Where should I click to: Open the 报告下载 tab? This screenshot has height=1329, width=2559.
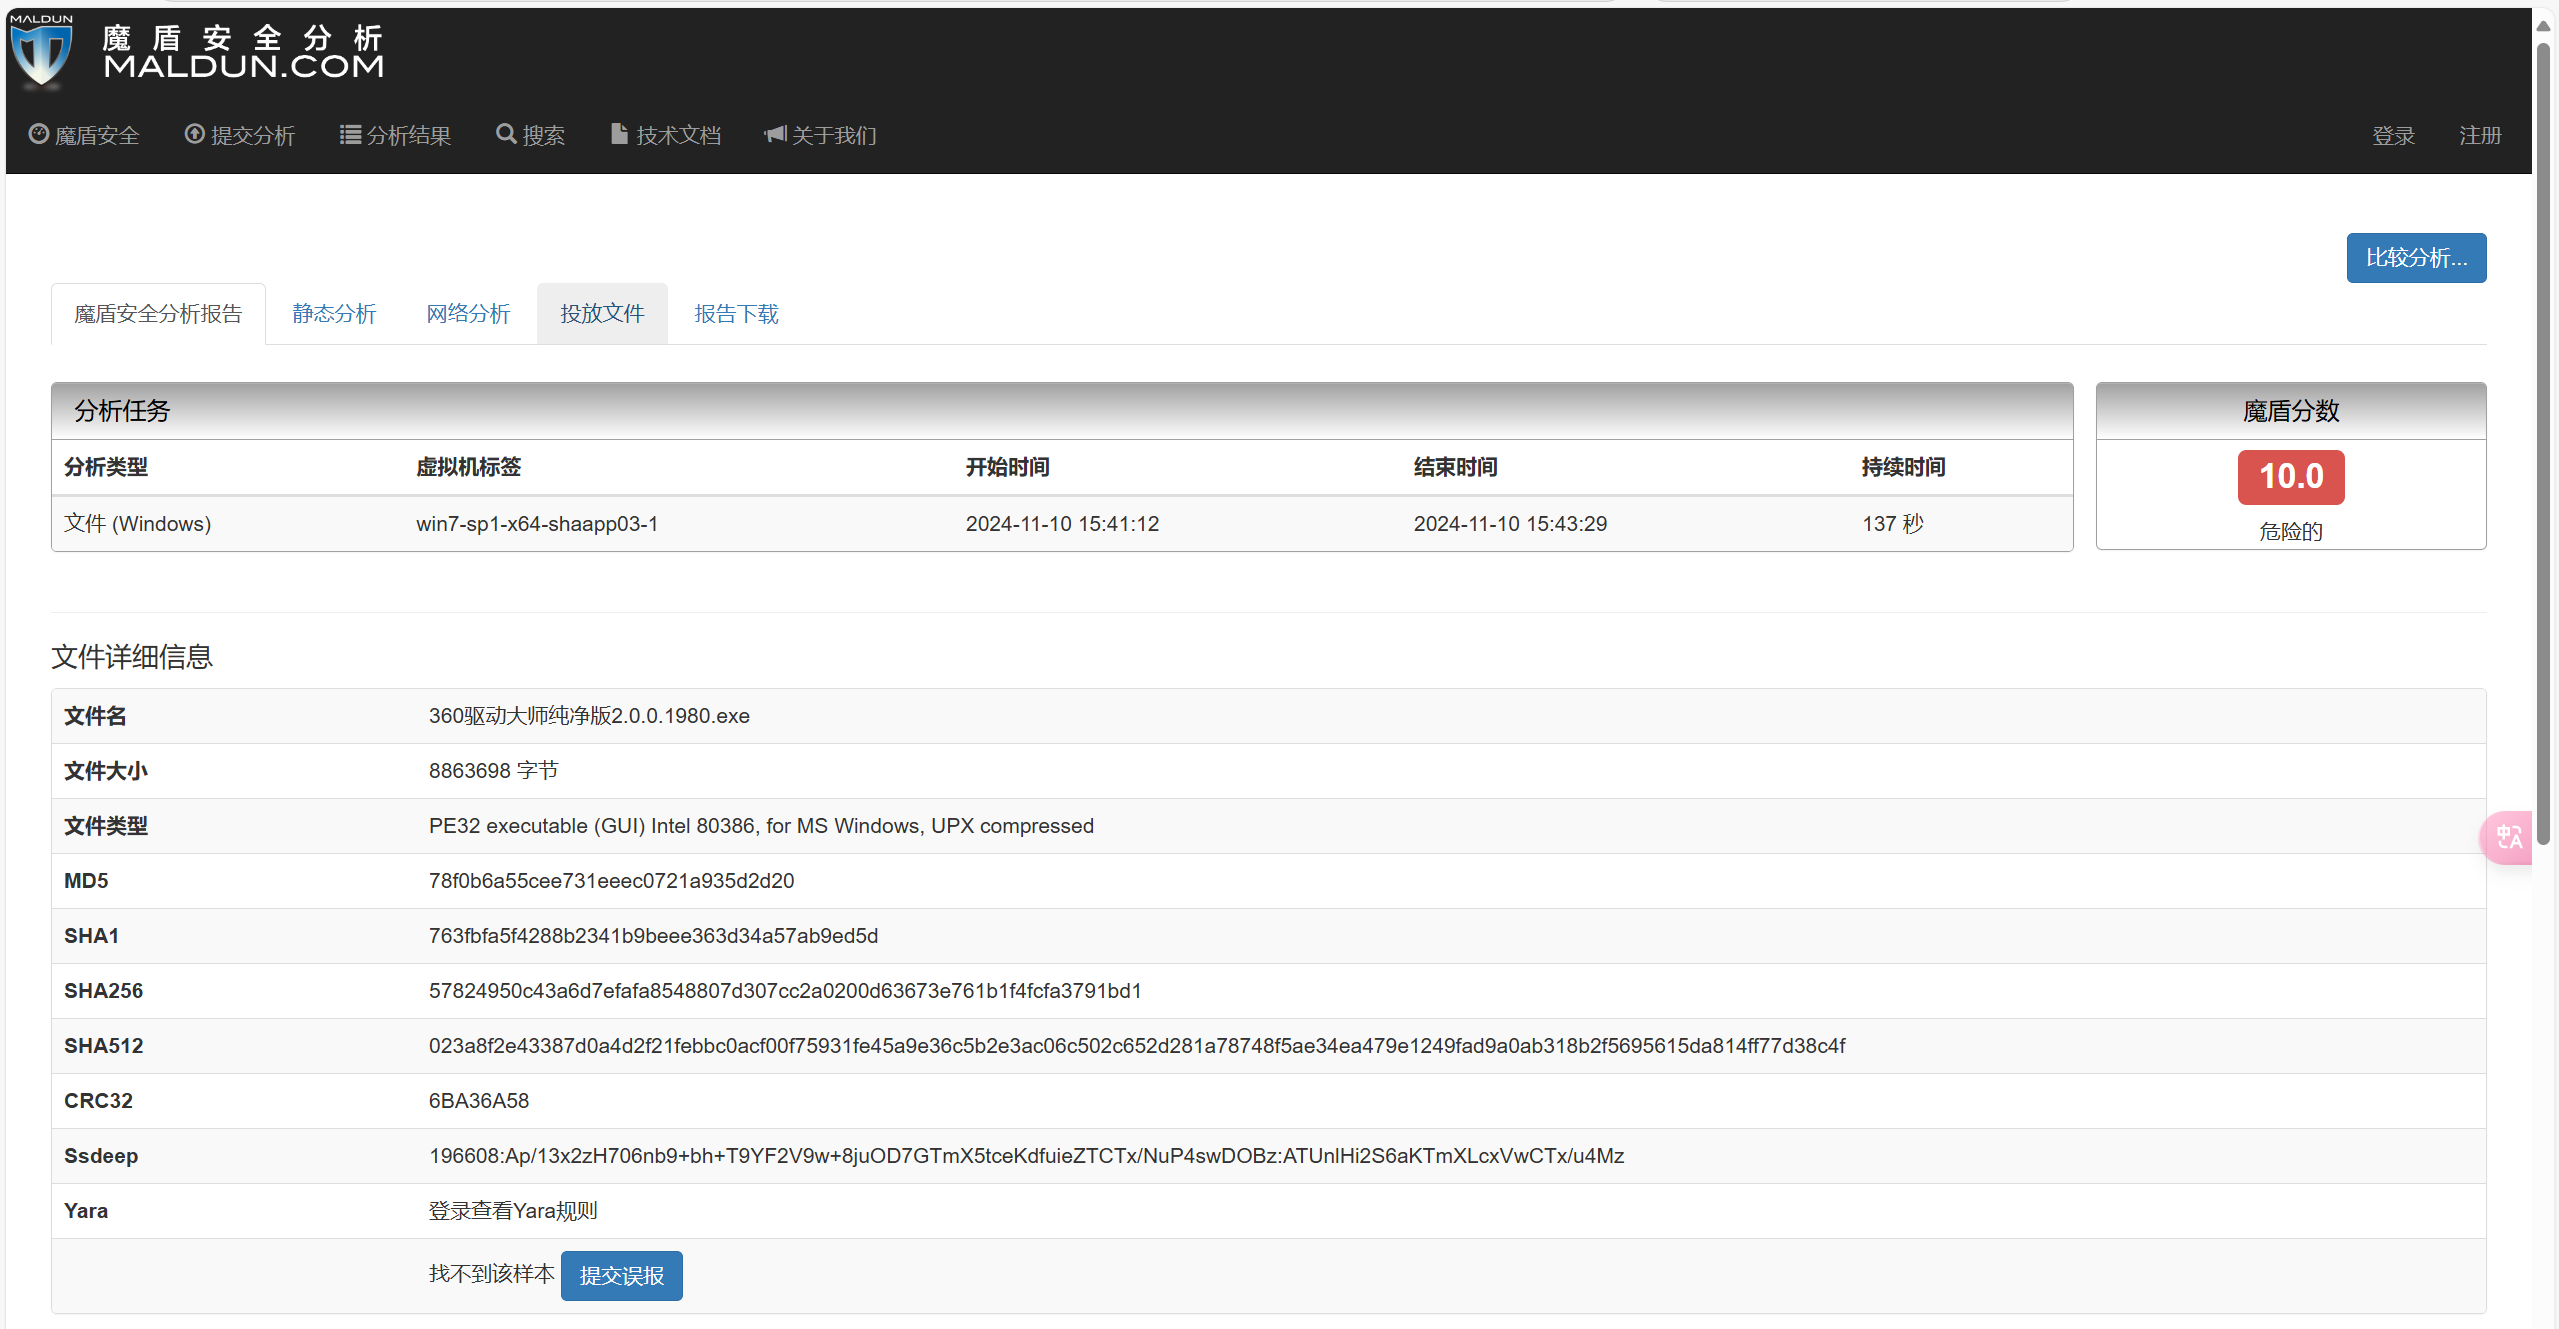tap(736, 314)
